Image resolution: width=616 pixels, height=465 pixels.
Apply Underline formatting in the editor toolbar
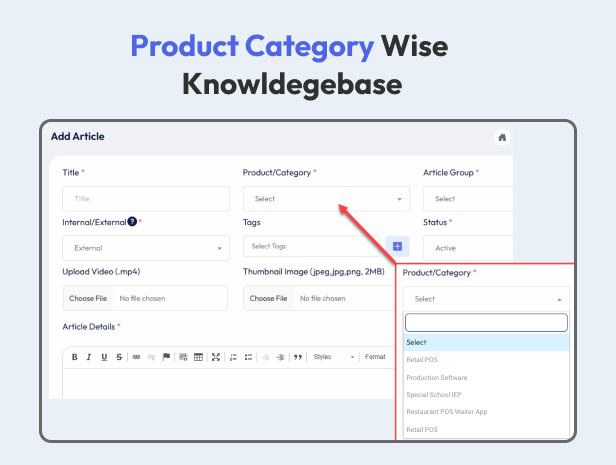[x=104, y=357]
